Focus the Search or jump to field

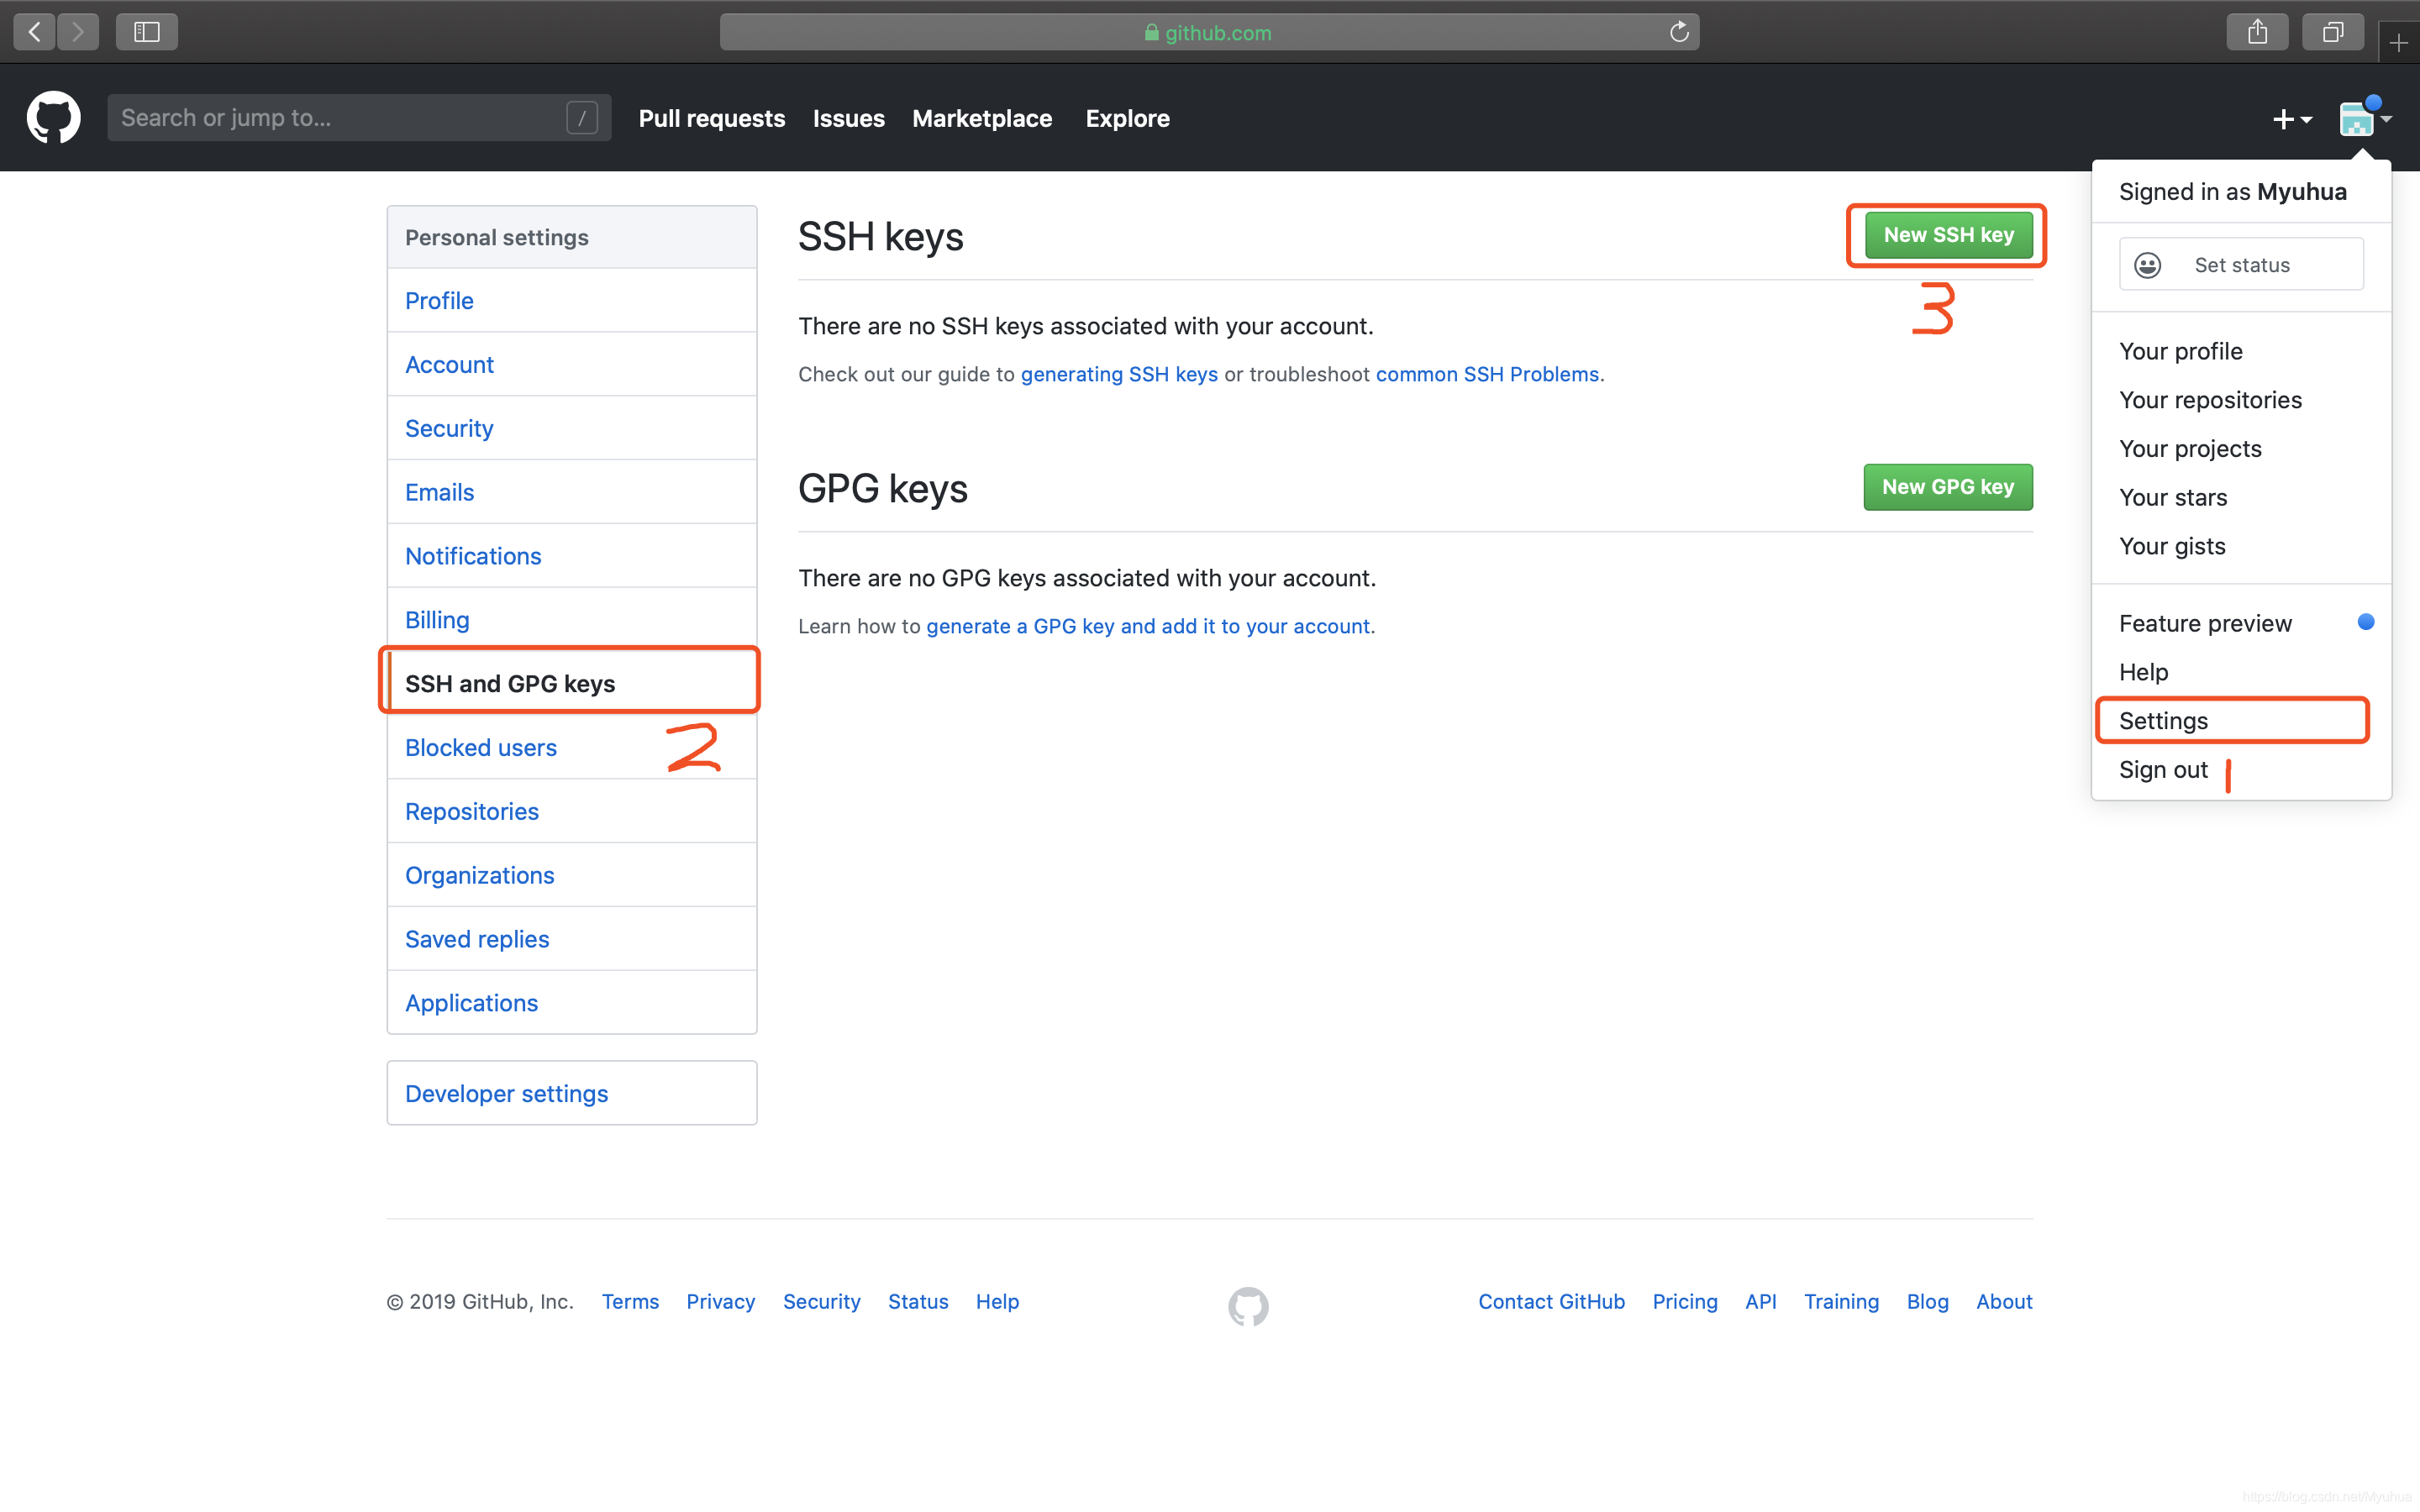click(x=359, y=118)
